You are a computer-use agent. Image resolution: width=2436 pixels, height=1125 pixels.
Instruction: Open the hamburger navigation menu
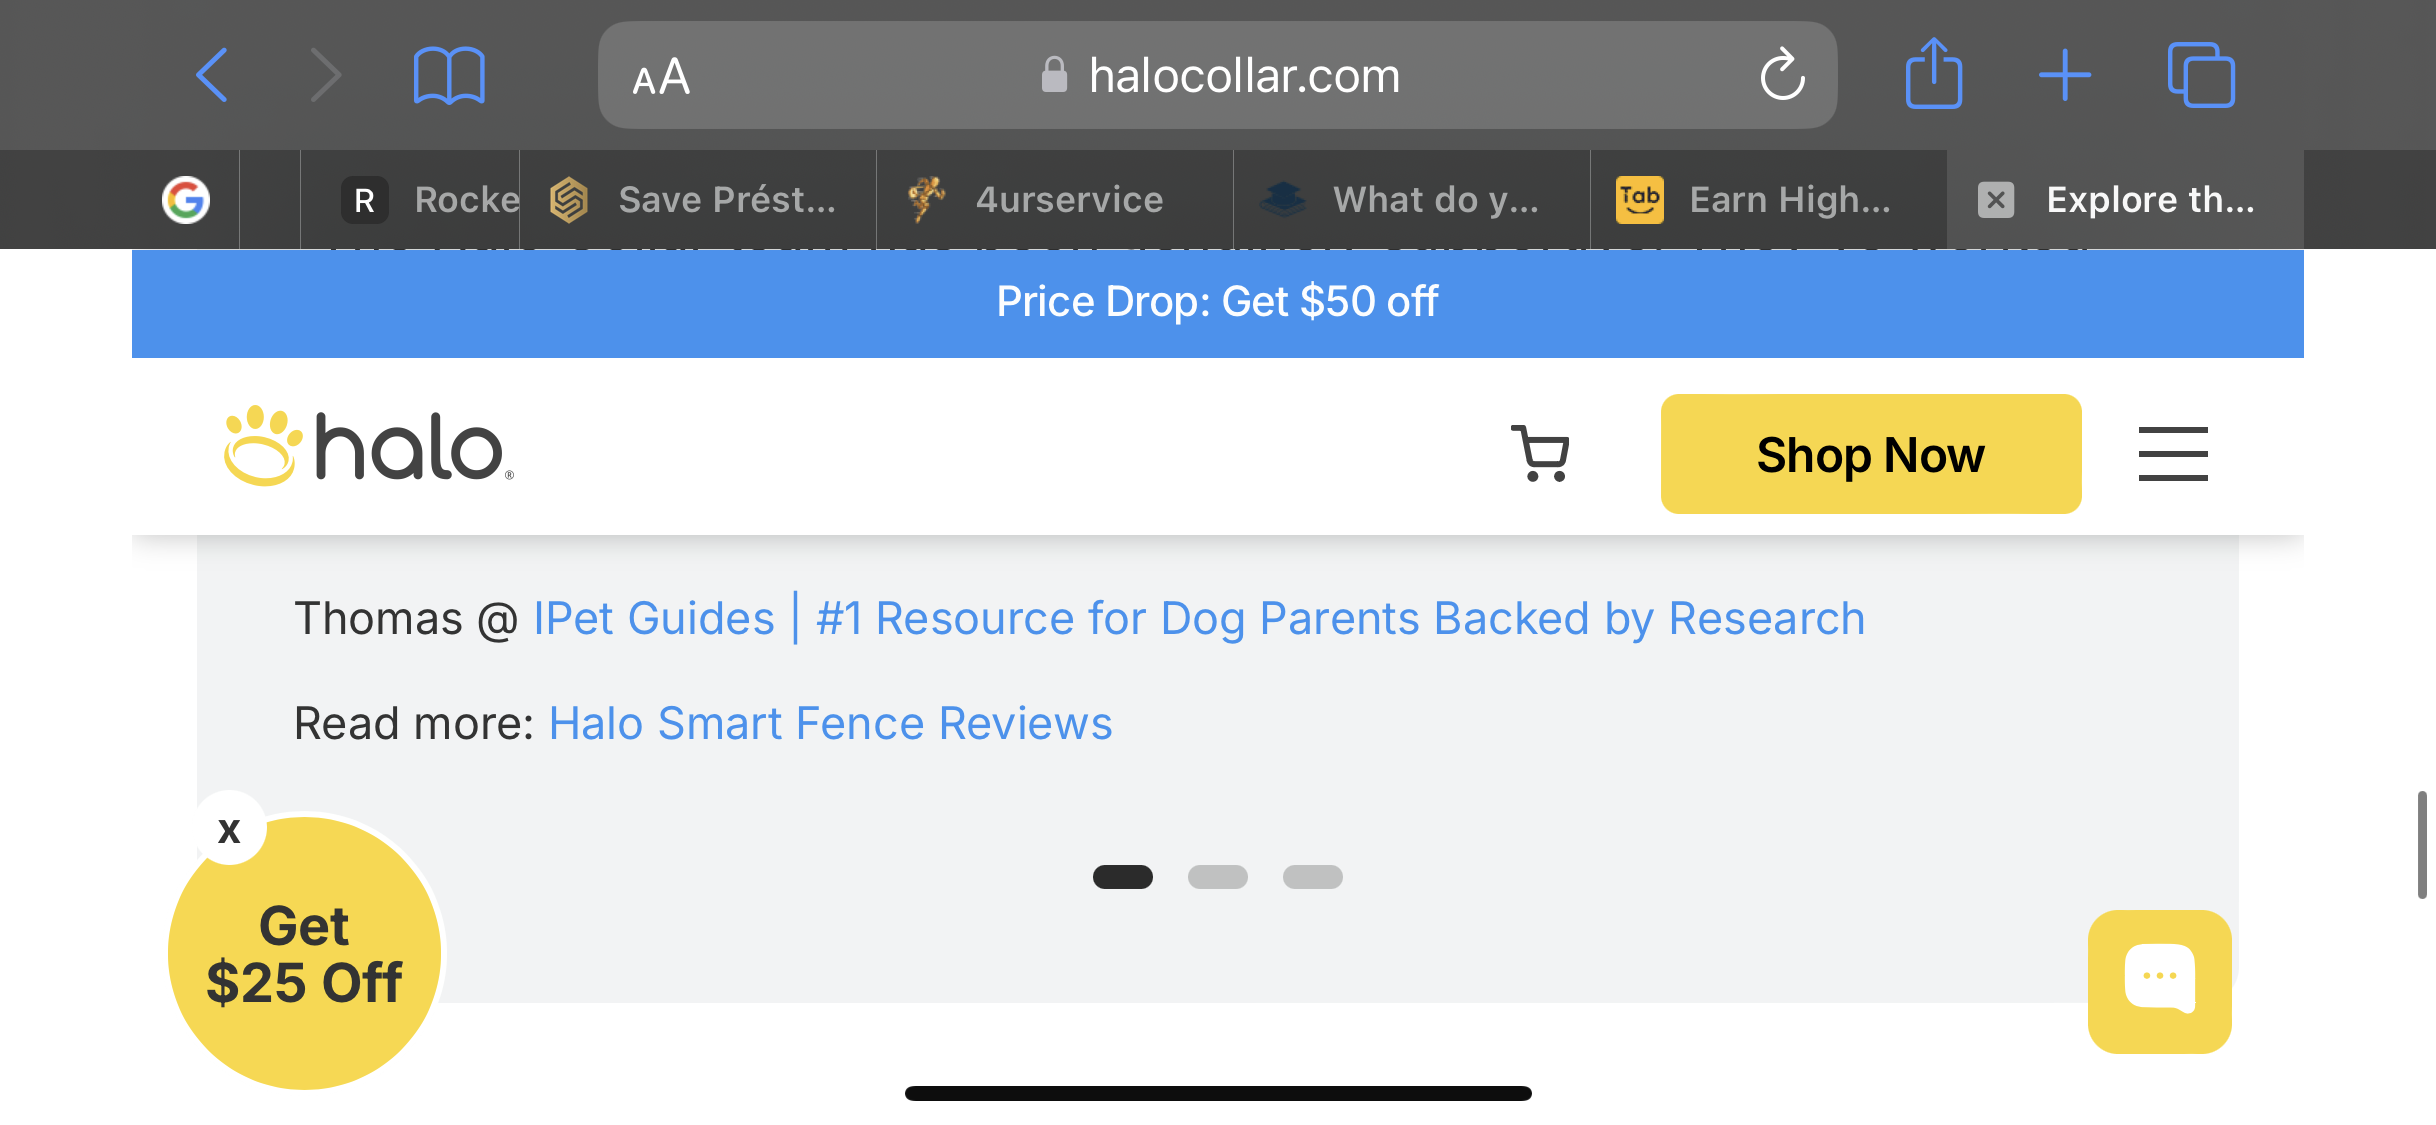(x=2173, y=453)
